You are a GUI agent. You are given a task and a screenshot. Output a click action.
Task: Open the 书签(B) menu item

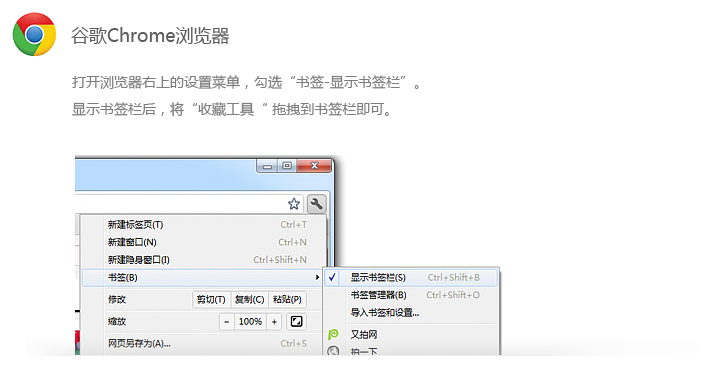coord(203,278)
